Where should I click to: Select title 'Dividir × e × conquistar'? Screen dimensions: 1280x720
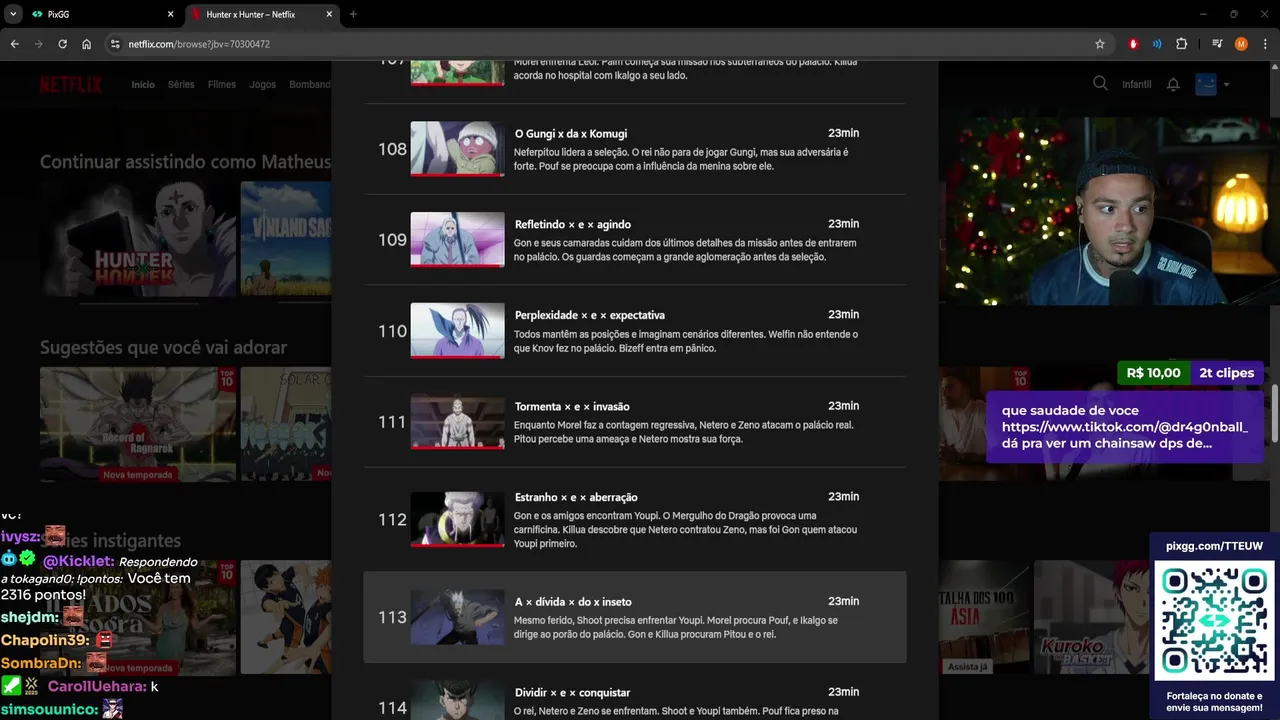click(572, 693)
